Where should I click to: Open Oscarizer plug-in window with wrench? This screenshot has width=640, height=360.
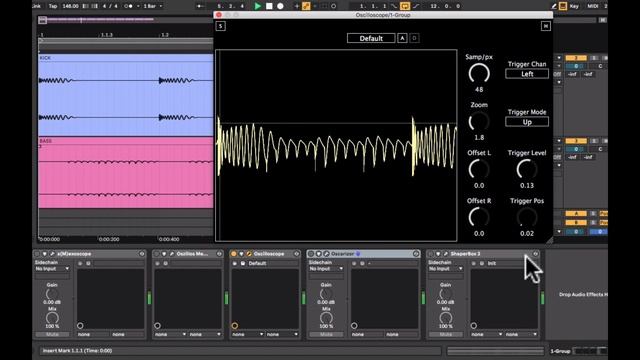pos(326,254)
